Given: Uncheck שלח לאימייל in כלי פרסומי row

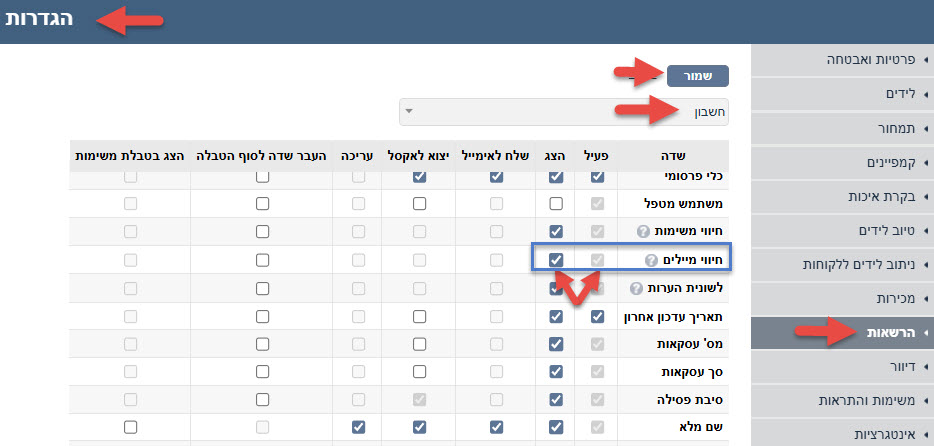Looking at the screenshot, I should pyautogui.click(x=496, y=177).
